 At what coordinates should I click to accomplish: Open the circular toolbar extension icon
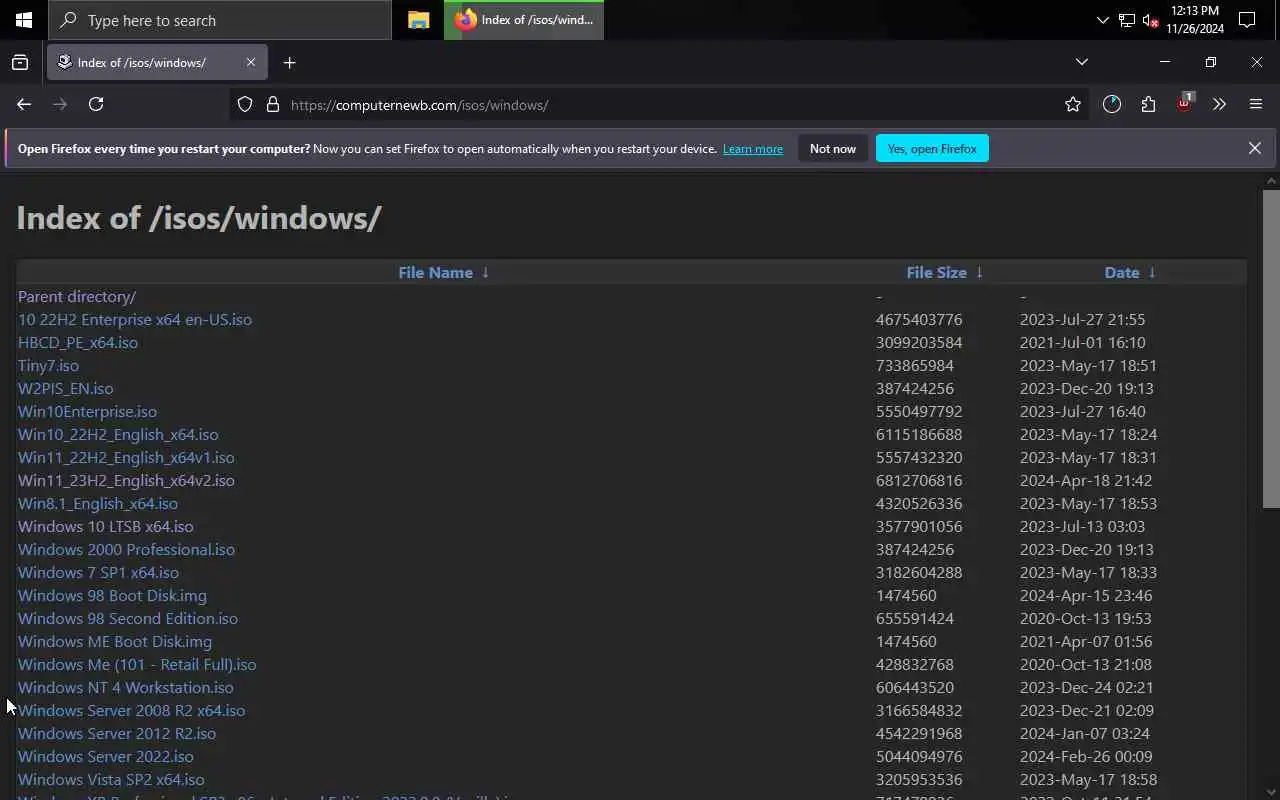tap(1112, 104)
